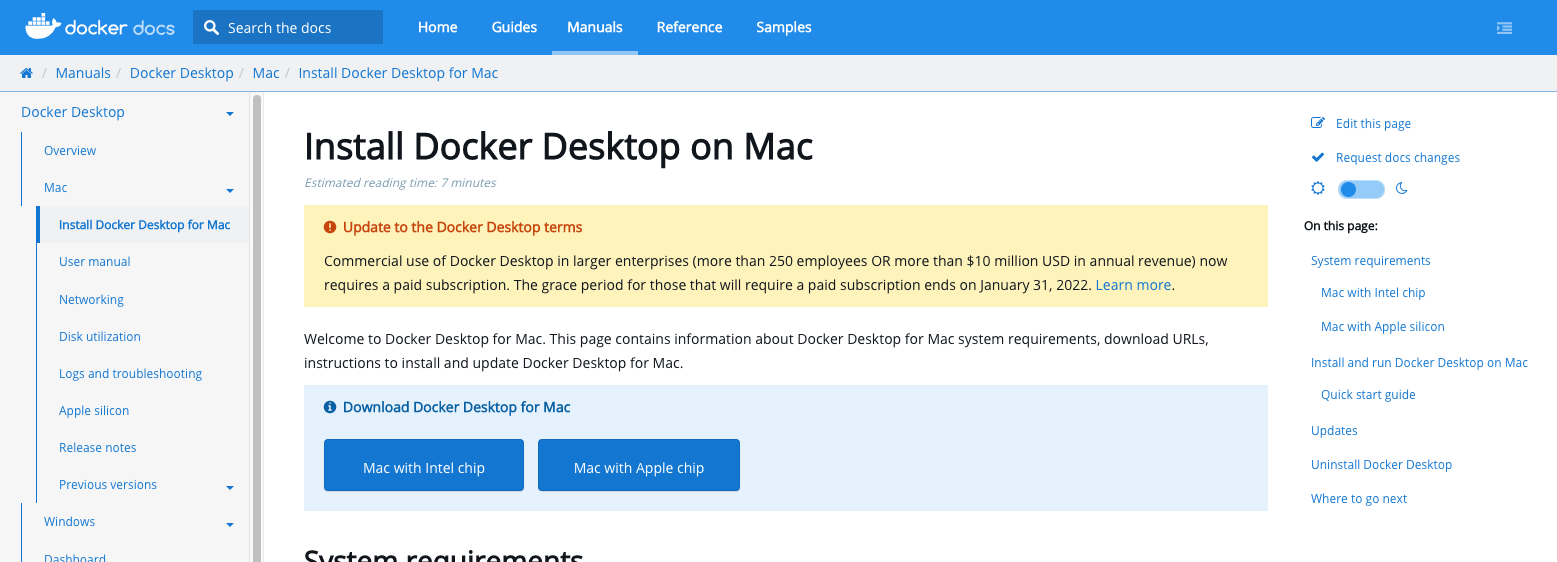Screen dimensions: 1557x562
Task: Jump to Install and run Docker Desktop on Mac
Action: point(1419,362)
